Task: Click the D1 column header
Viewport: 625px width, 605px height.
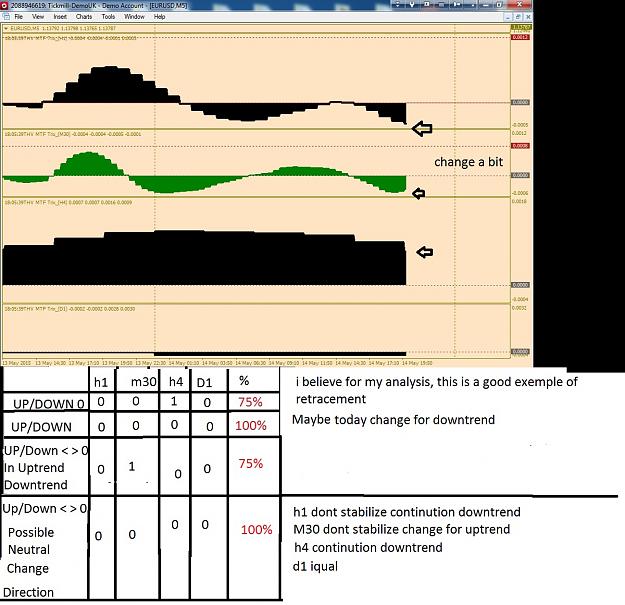Action: 204,383
